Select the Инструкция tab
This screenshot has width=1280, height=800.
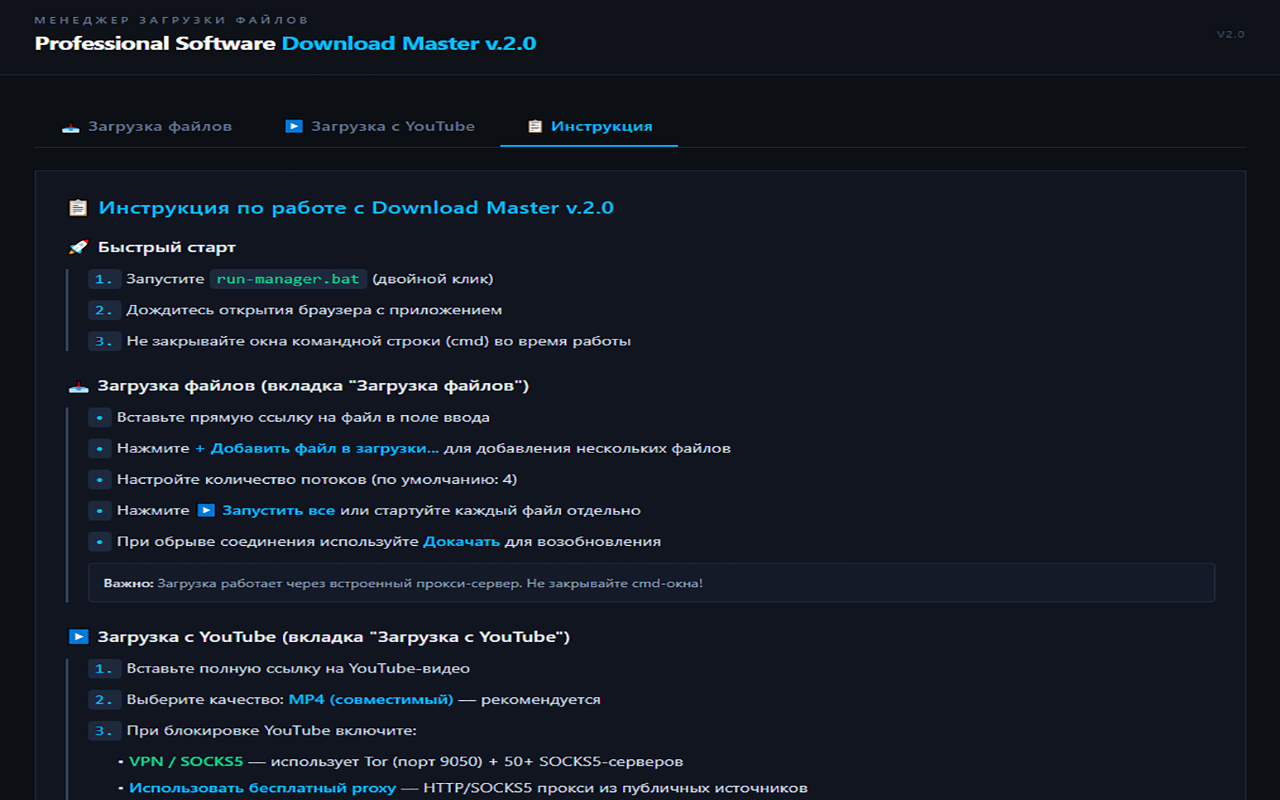pyautogui.click(x=589, y=127)
